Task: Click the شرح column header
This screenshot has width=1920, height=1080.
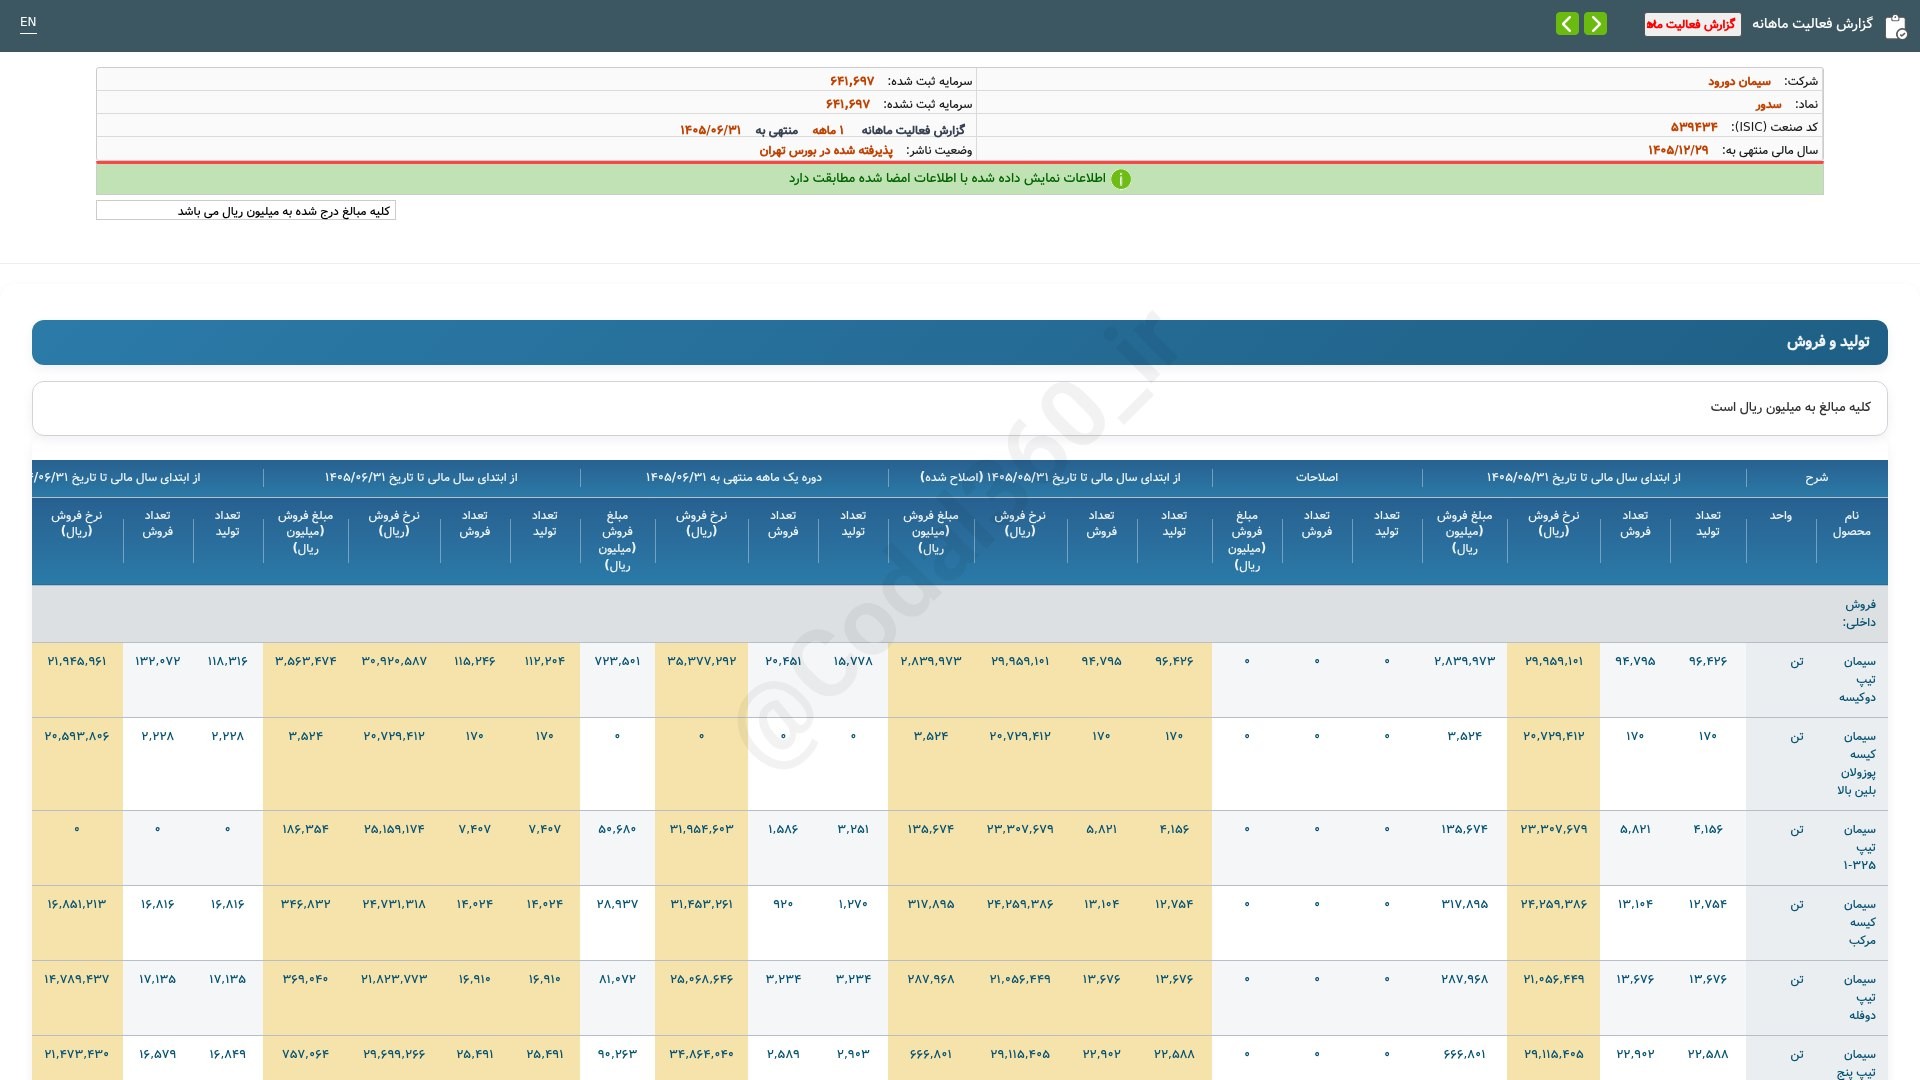Action: tap(1817, 477)
